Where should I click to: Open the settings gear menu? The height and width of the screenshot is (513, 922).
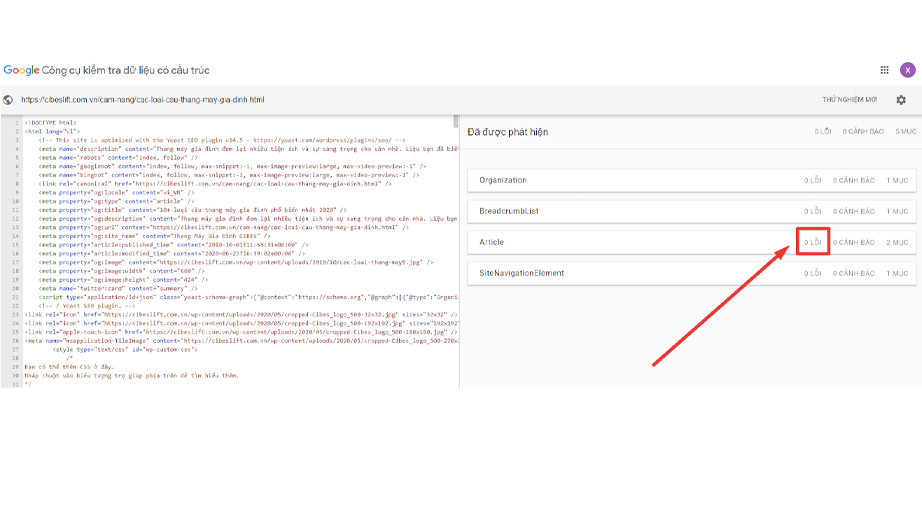(901, 100)
